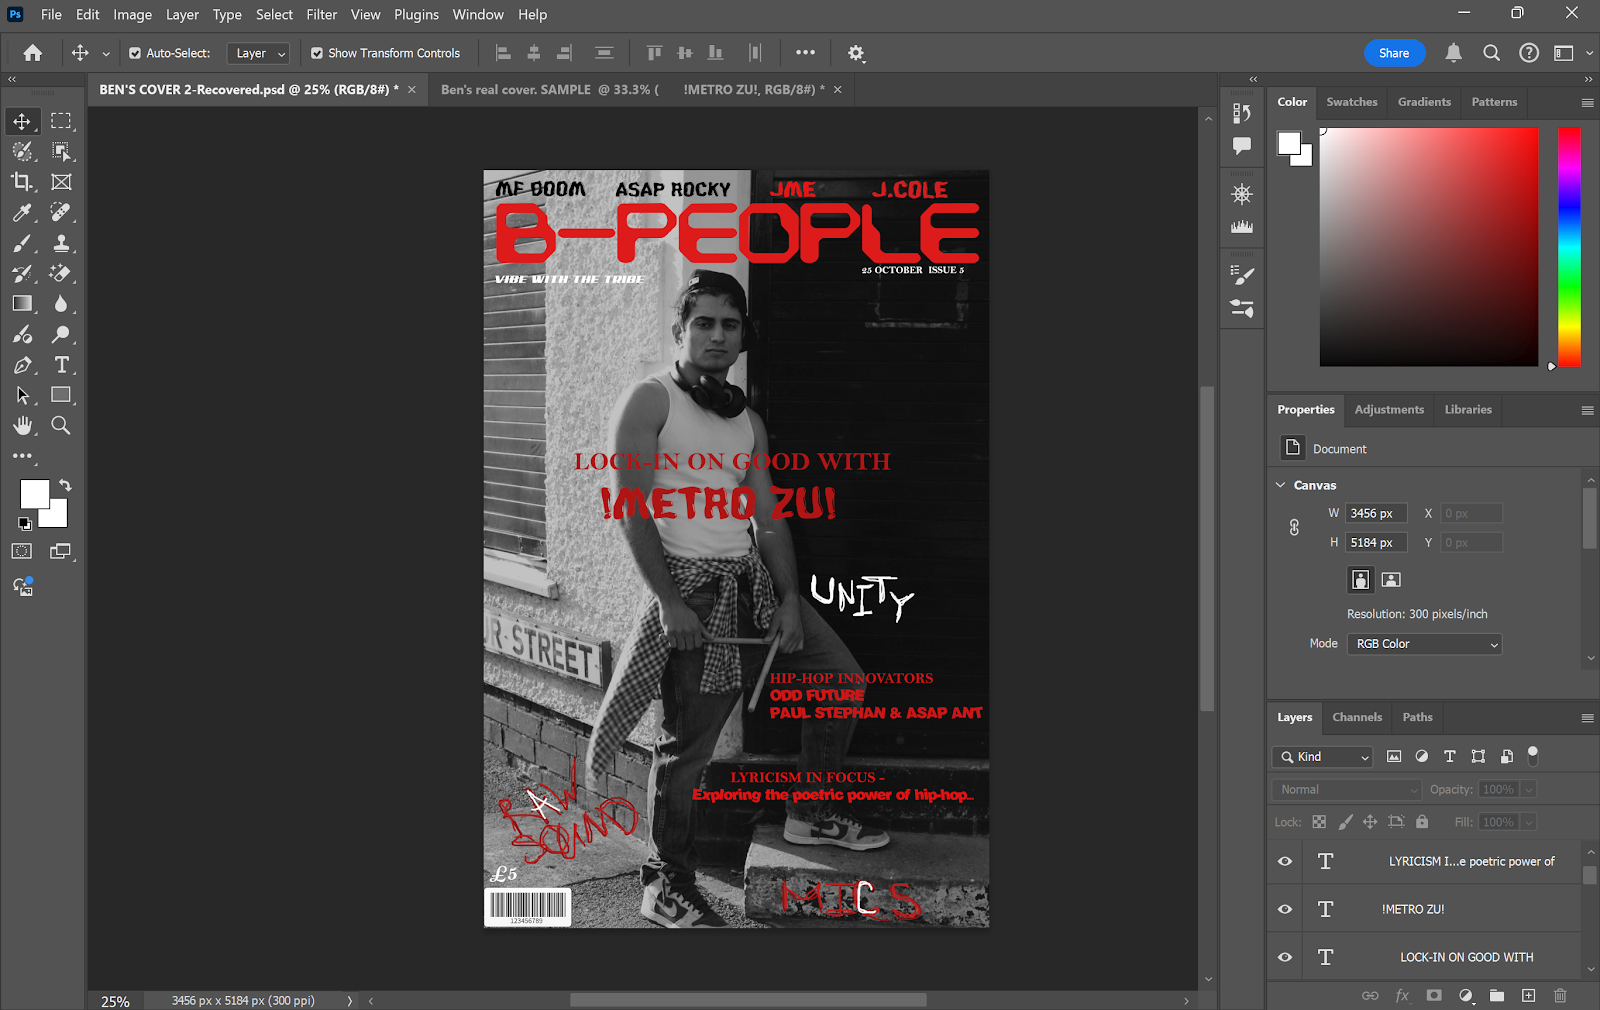
Task: Create a new layer group
Action: (x=1497, y=996)
